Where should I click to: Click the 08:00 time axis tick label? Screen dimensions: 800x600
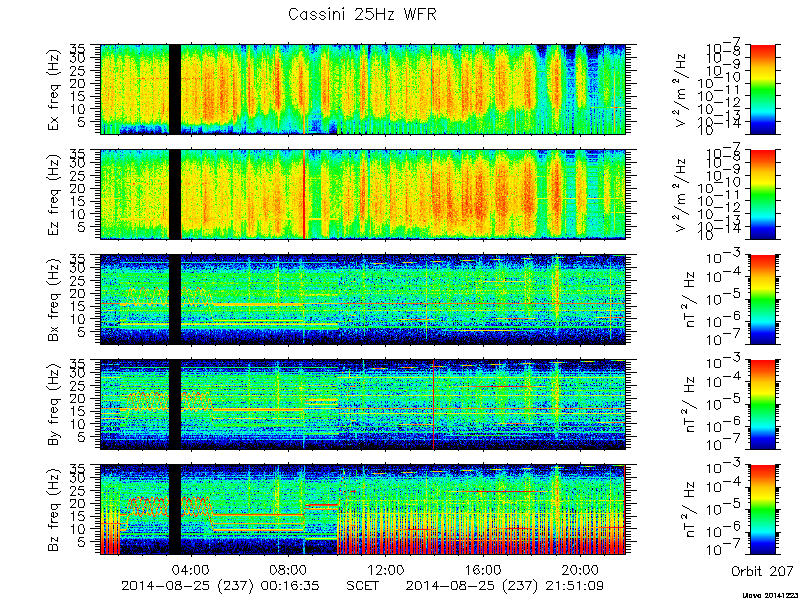click(288, 569)
